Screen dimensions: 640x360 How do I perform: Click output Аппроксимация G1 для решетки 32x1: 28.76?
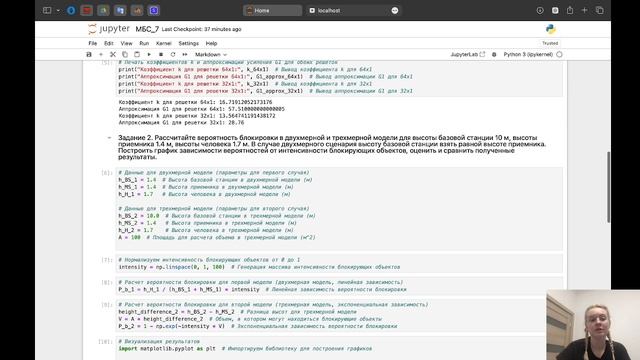point(181,122)
